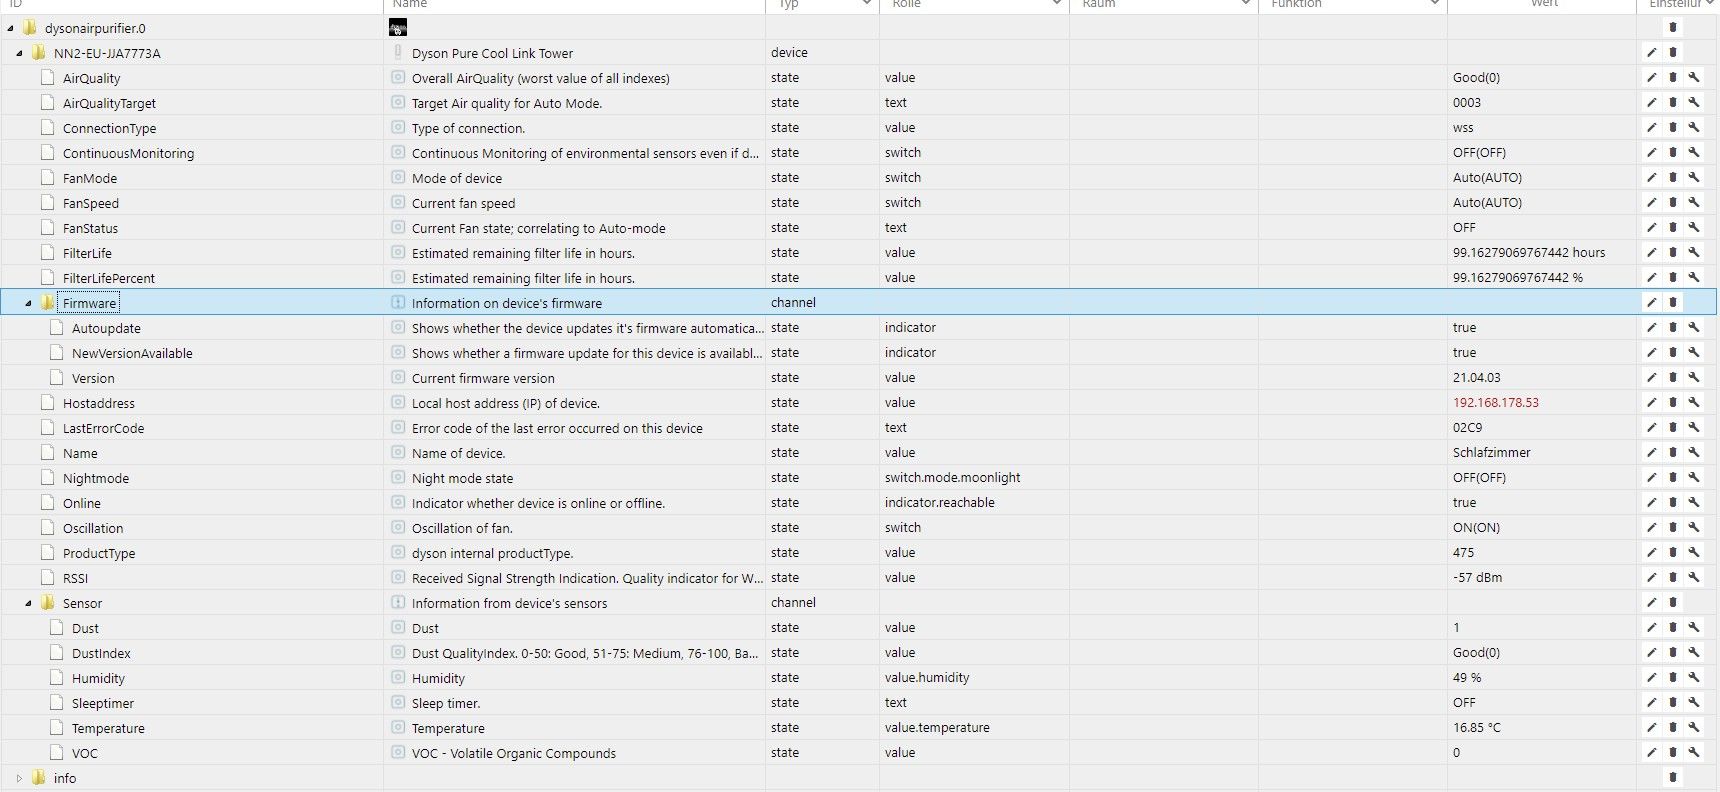
Task: Click the 192.168.178.53 host address value
Action: coord(1495,403)
